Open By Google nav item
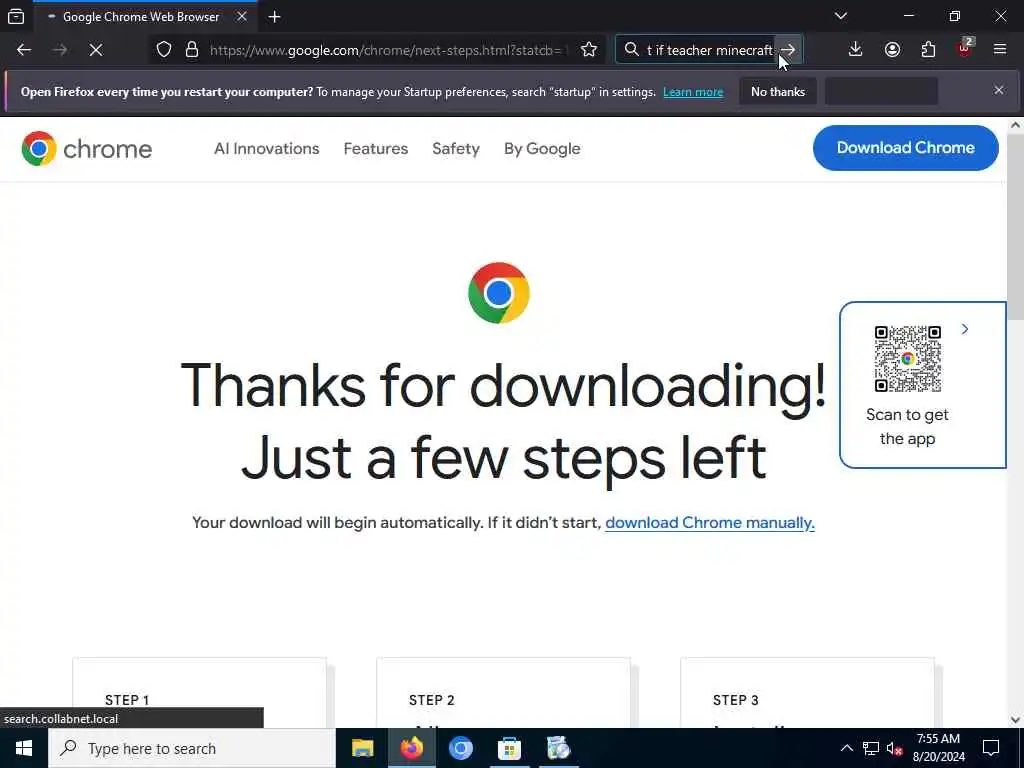 542,149
